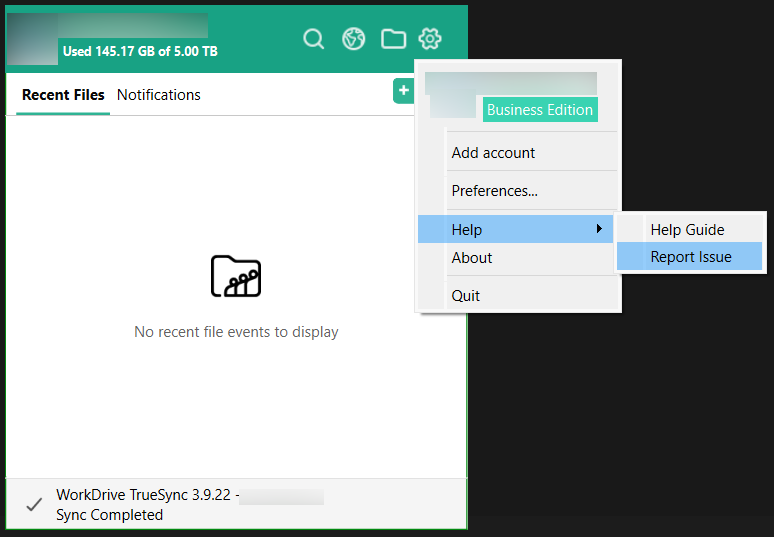774x537 pixels.
Task: Open Preferences... from the menu
Action: (x=518, y=191)
